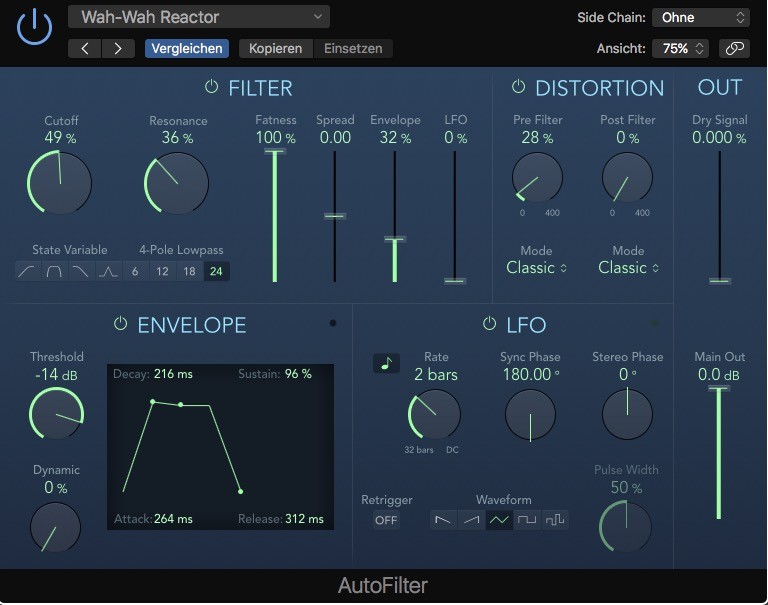Click the link chain icon
The image size is (768, 605).
(734, 48)
